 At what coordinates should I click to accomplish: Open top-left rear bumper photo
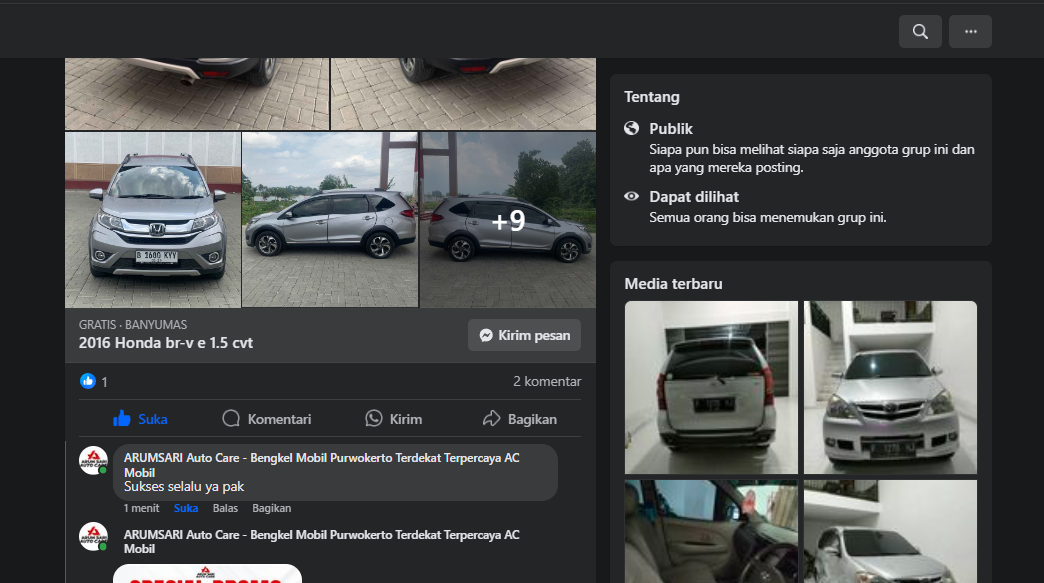197,94
